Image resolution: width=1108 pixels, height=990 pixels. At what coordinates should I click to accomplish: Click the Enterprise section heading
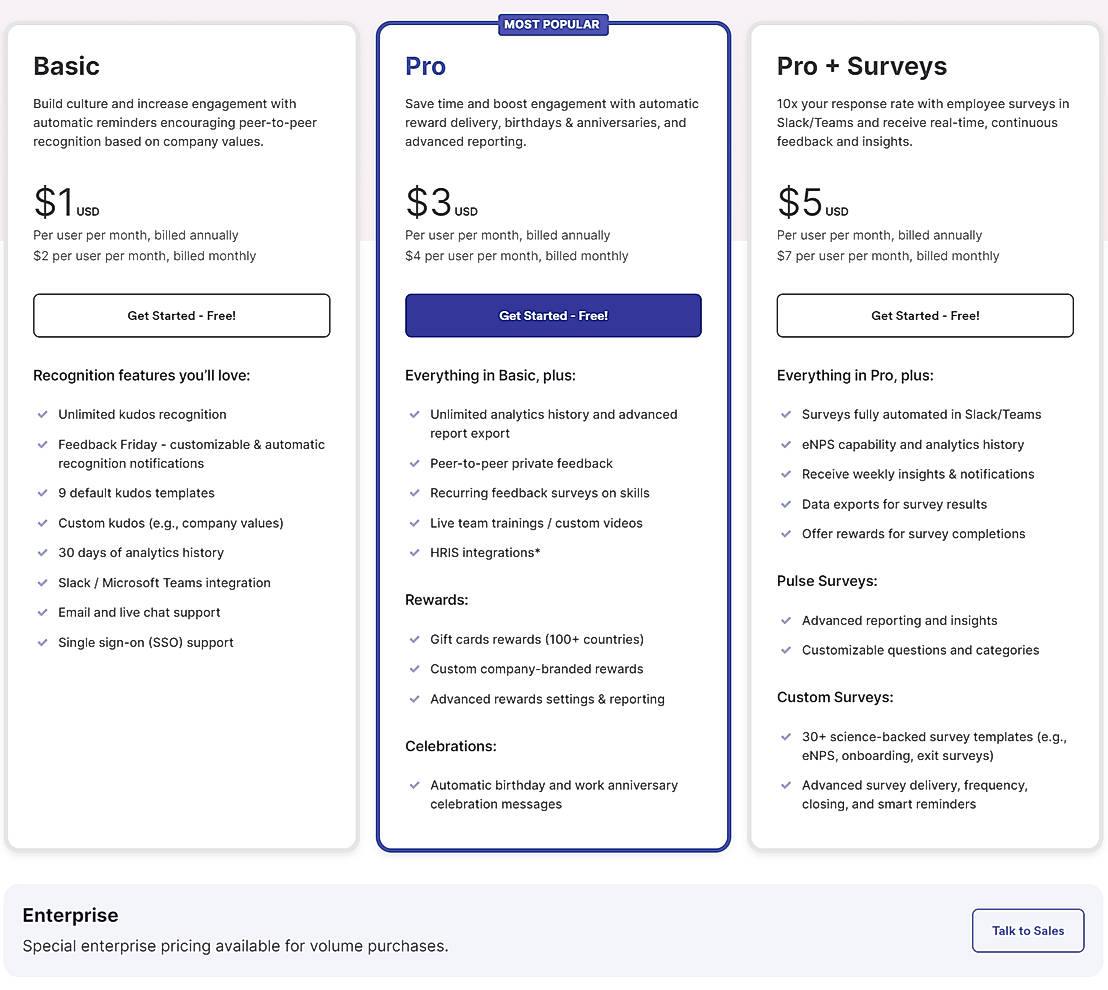click(x=70, y=915)
